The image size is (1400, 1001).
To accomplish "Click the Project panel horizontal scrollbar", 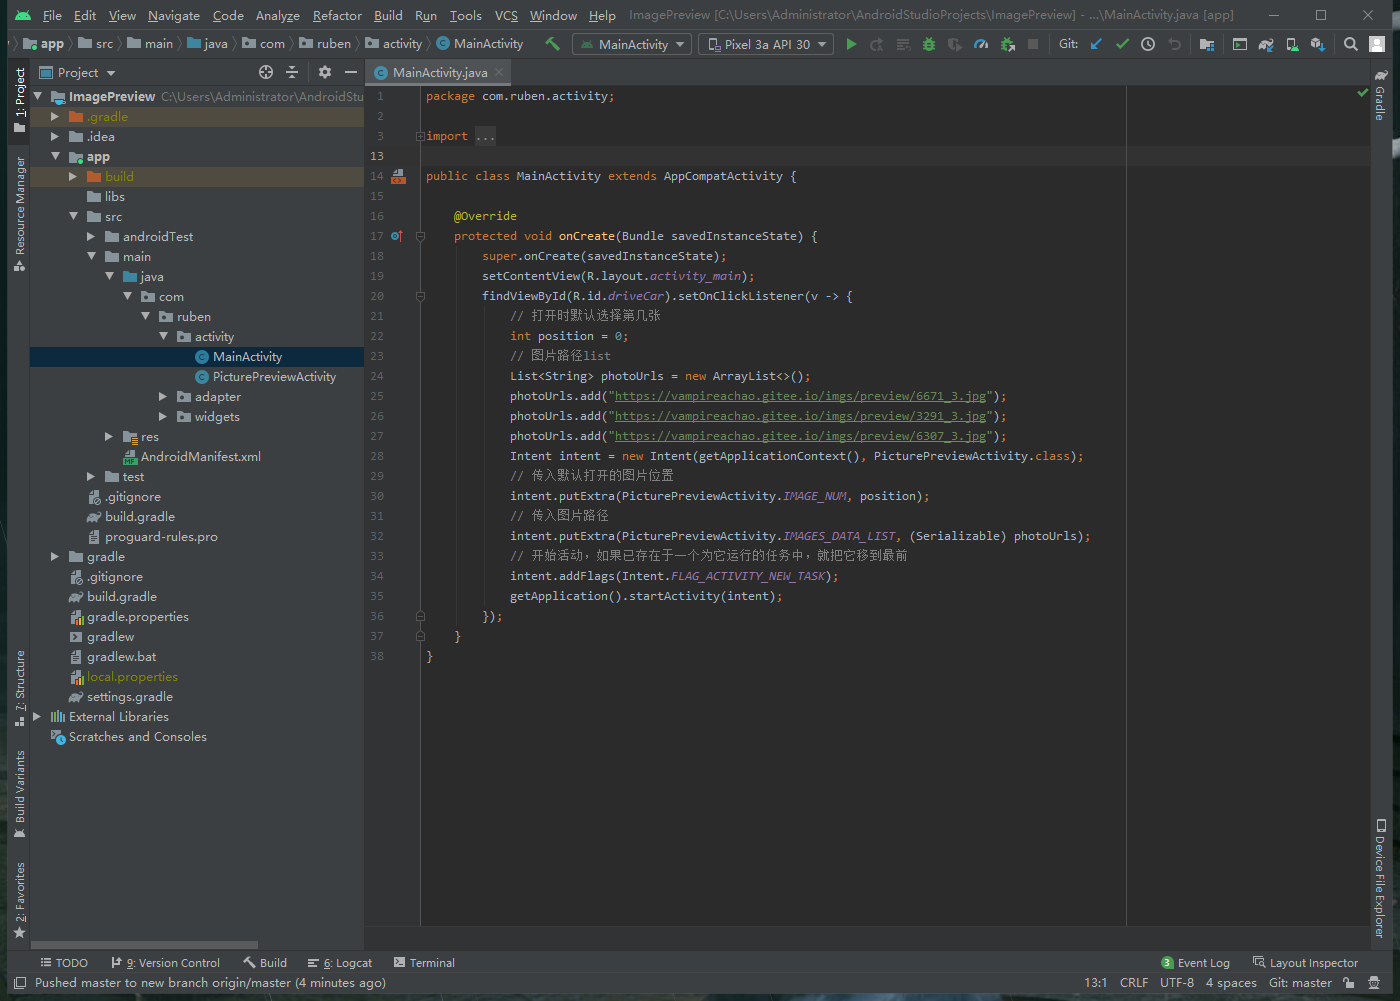I will 145,944.
